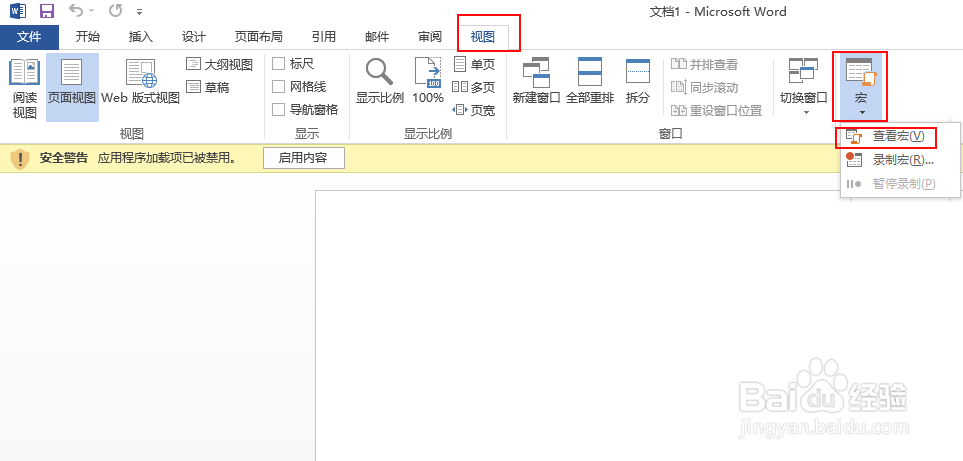Viewport: 963px width, 461px height.
Task: Open 显示比例 zoom dialog
Action: tap(380, 82)
